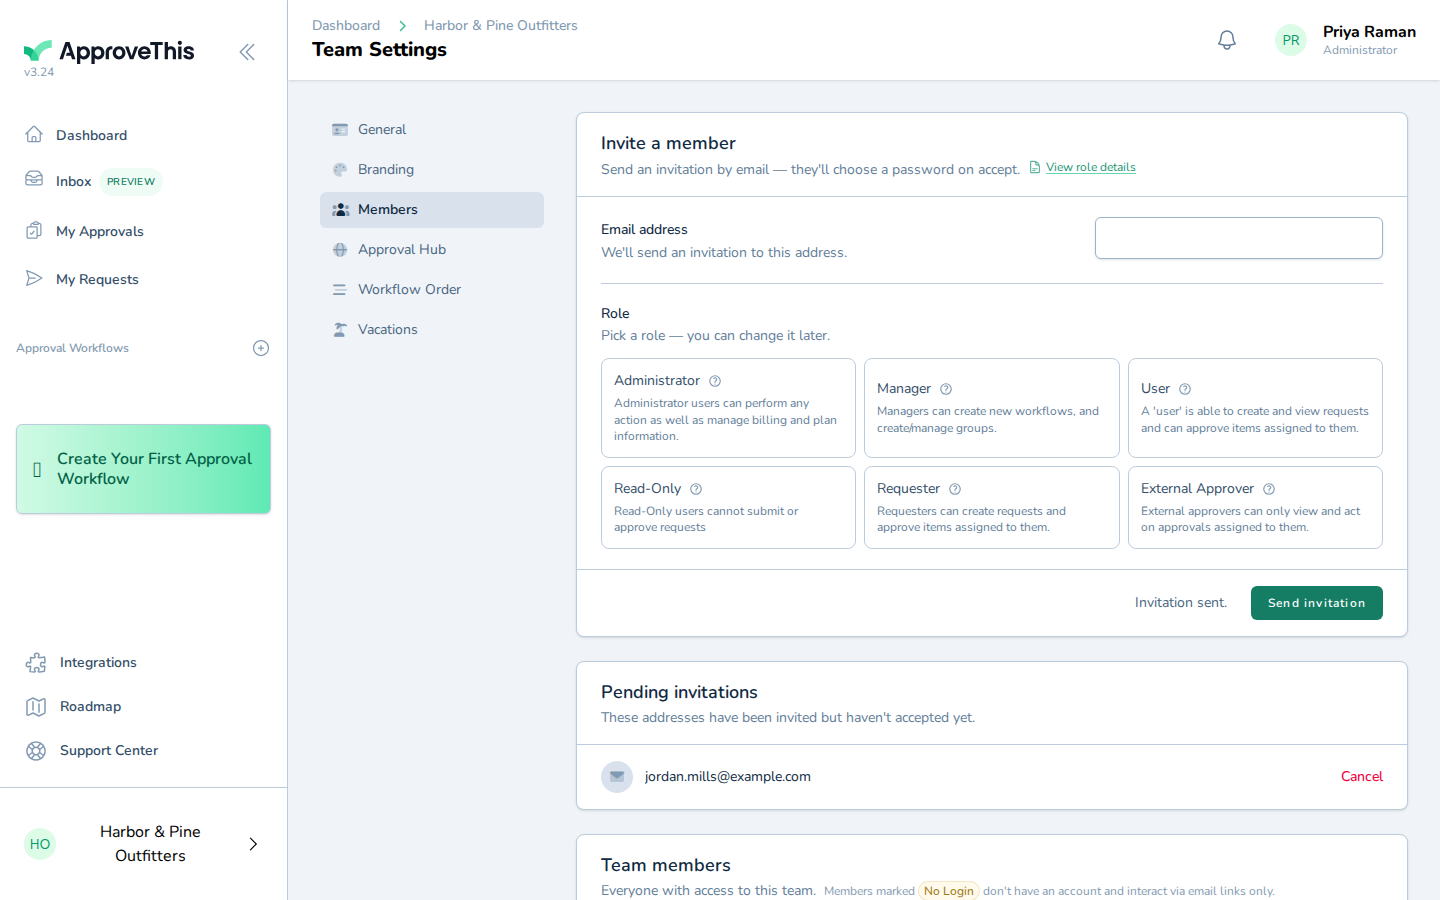This screenshot has width=1440, height=900.
Task: Cancel the jordan.mills@example.com invitation
Action: 1362,776
